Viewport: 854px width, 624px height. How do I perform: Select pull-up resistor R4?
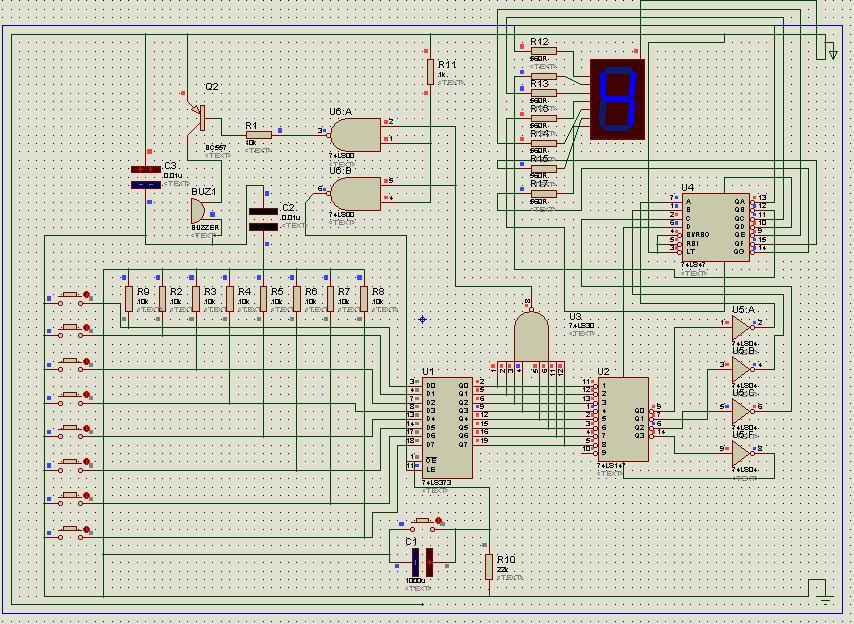[230, 299]
